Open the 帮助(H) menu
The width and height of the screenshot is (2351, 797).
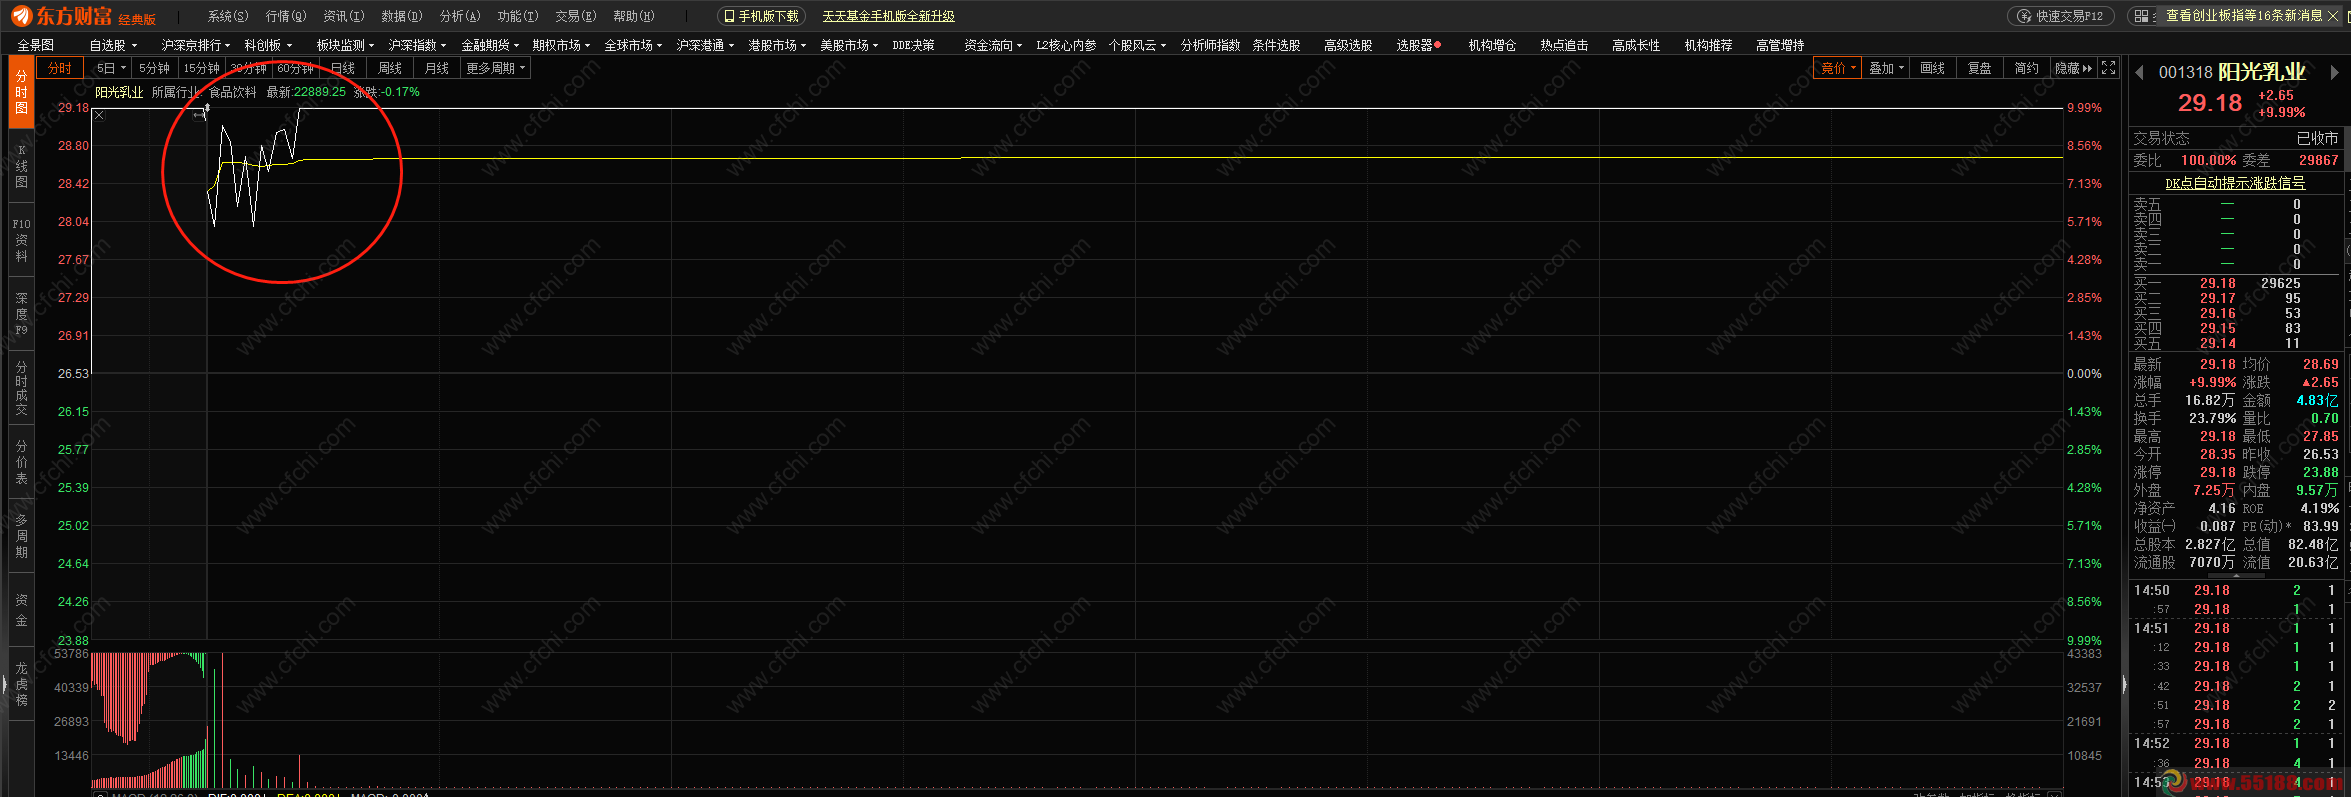(x=634, y=16)
